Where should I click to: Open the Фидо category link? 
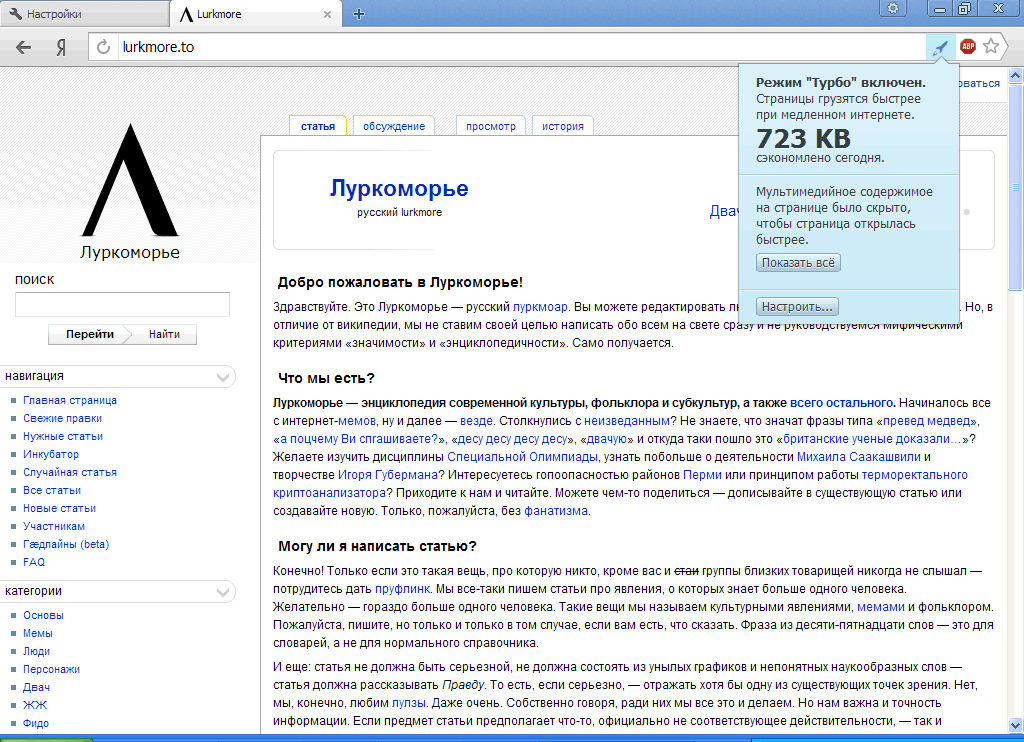36,723
